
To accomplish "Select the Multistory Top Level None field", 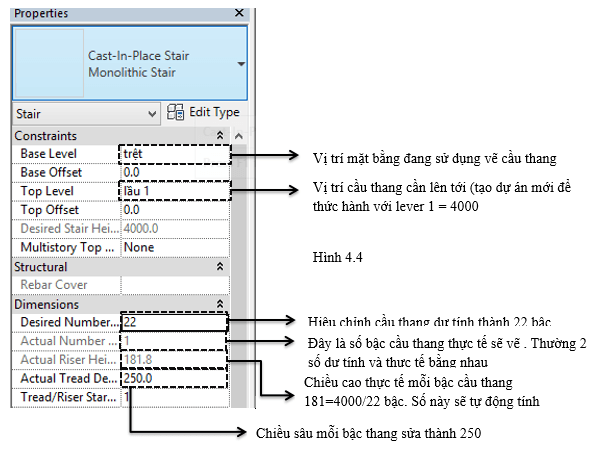I will pyautogui.click(x=175, y=247).
